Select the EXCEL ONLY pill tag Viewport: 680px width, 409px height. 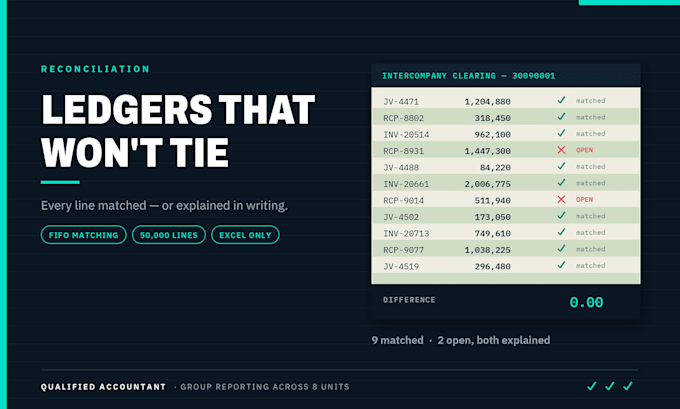pyautogui.click(x=245, y=235)
